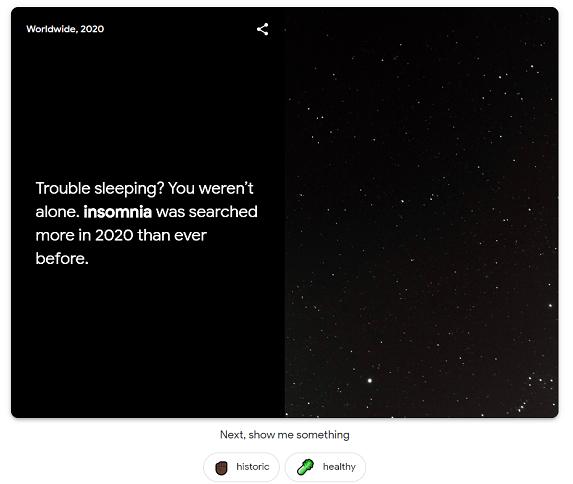Image resolution: width=573 pixels, height=484 pixels.
Task: Click the word "historic" inside its chip
Action: (253, 467)
